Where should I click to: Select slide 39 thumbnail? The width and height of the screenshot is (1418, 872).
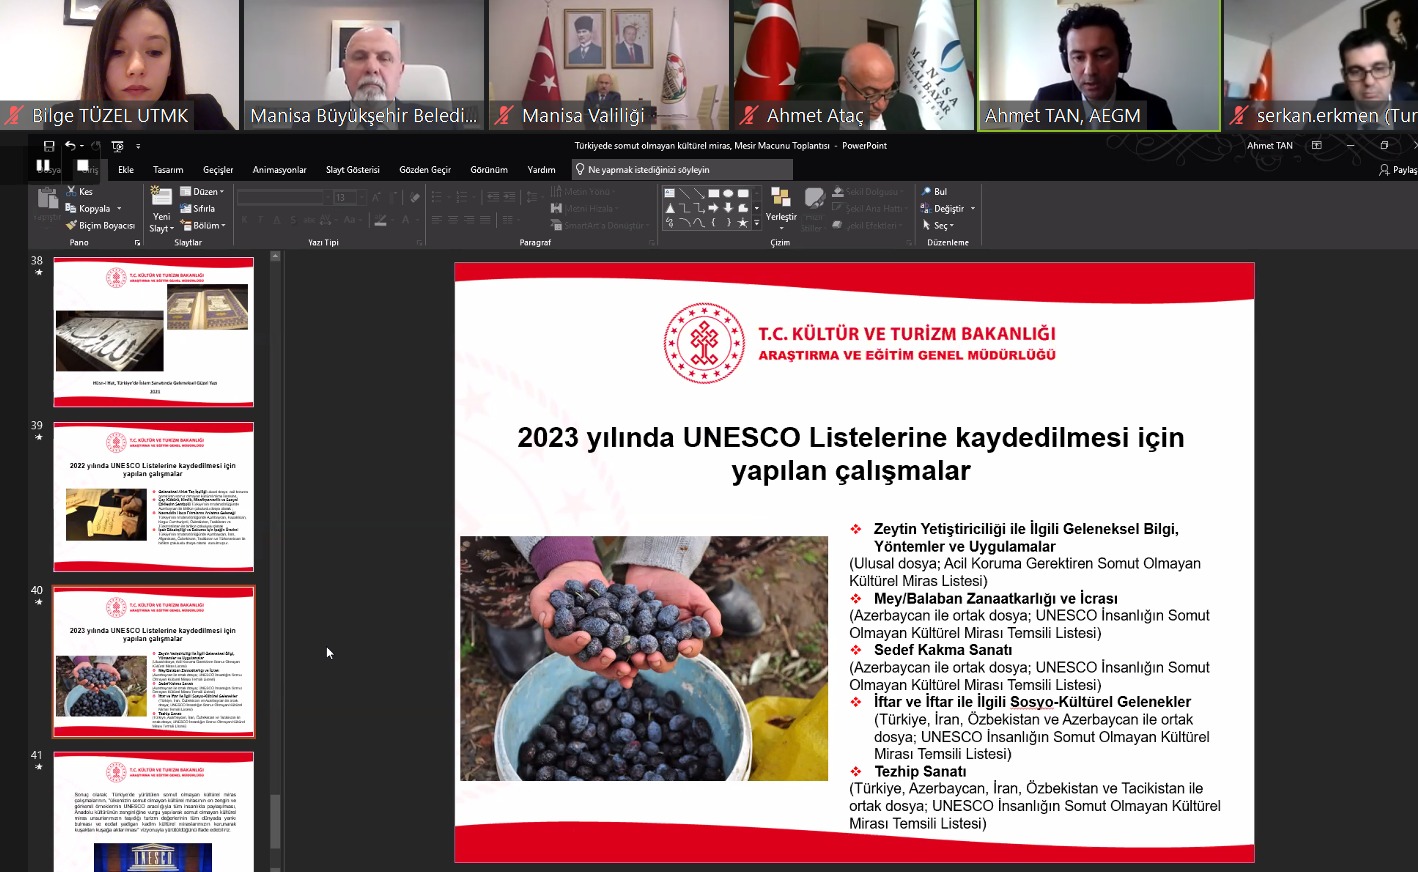(x=153, y=497)
